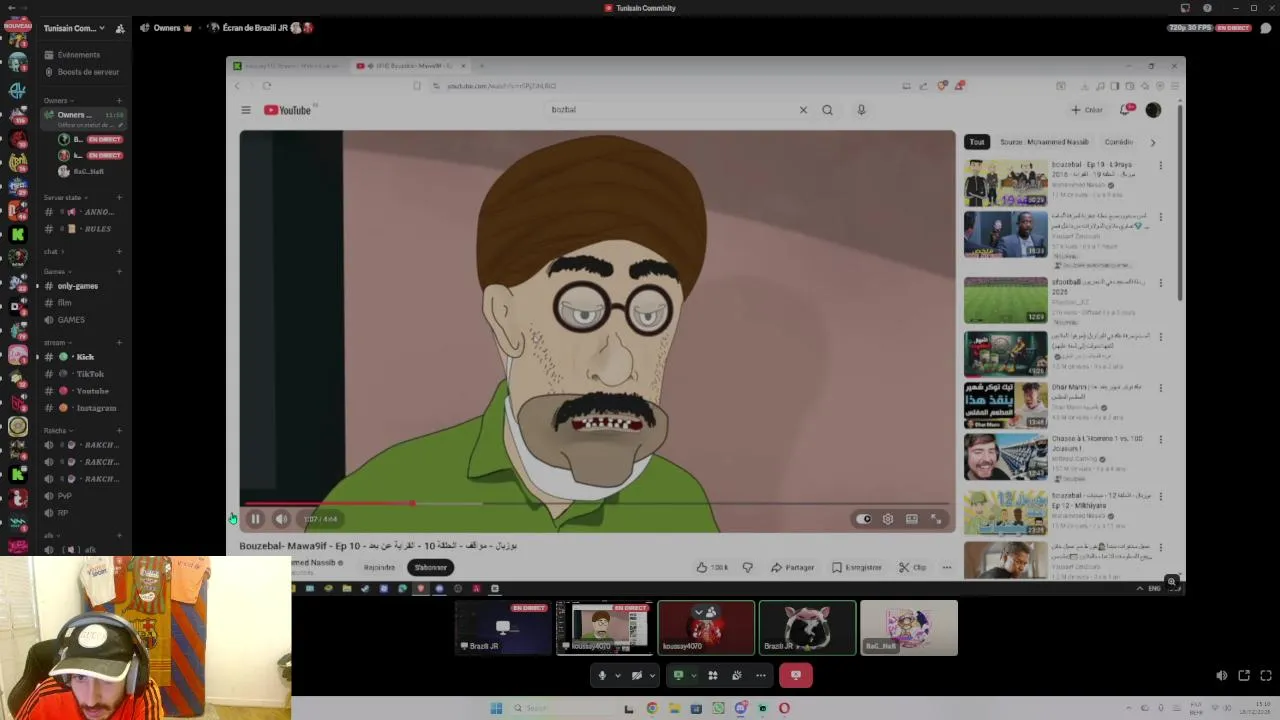Toggle YouTube autoplay switch in player
Image resolution: width=1280 pixels, height=720 pixels.
[864, 519]
